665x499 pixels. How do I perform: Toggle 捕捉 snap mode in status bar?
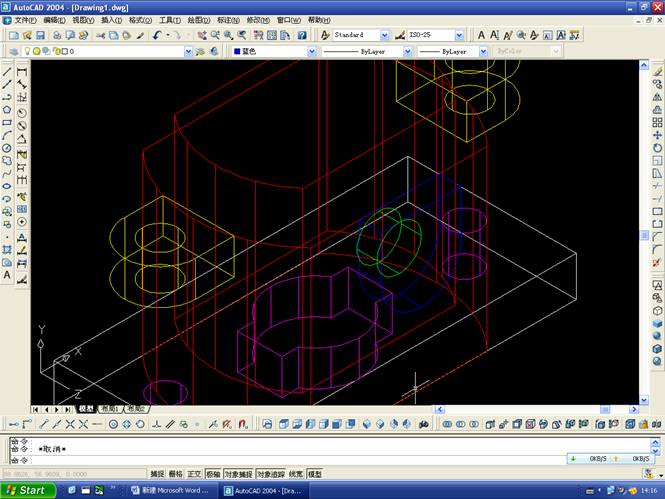click(x=157, y=474)
